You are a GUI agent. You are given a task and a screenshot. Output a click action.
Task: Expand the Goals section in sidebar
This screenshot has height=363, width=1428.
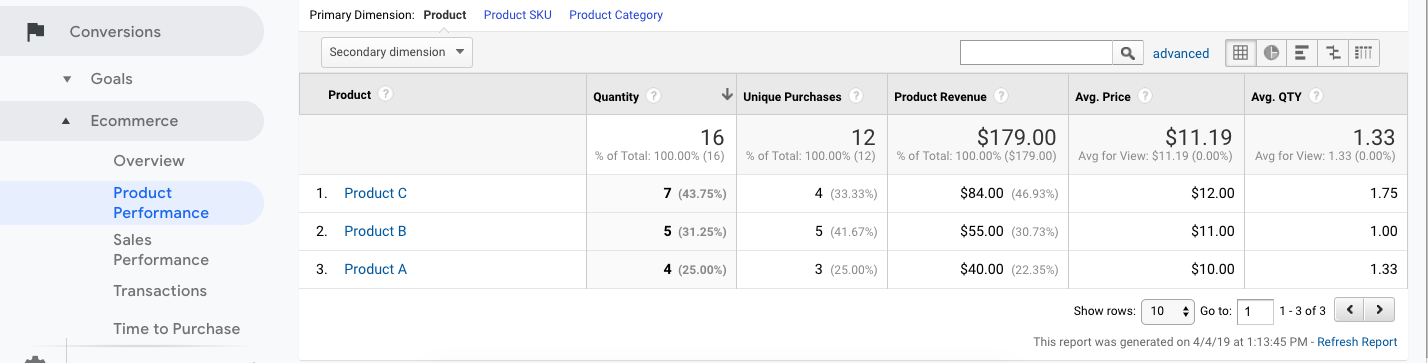pos(67,79)
